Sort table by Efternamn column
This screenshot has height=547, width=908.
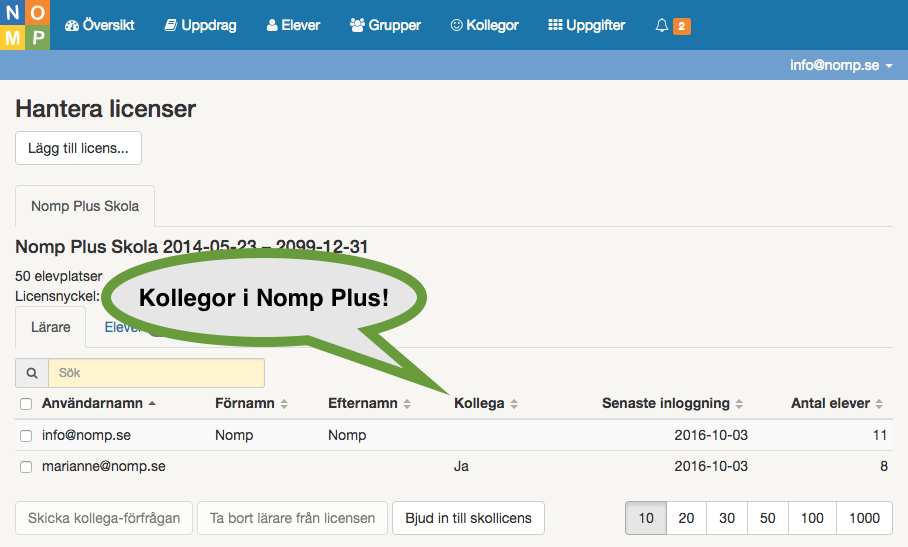pyautogui.click(x=369, y=403)
